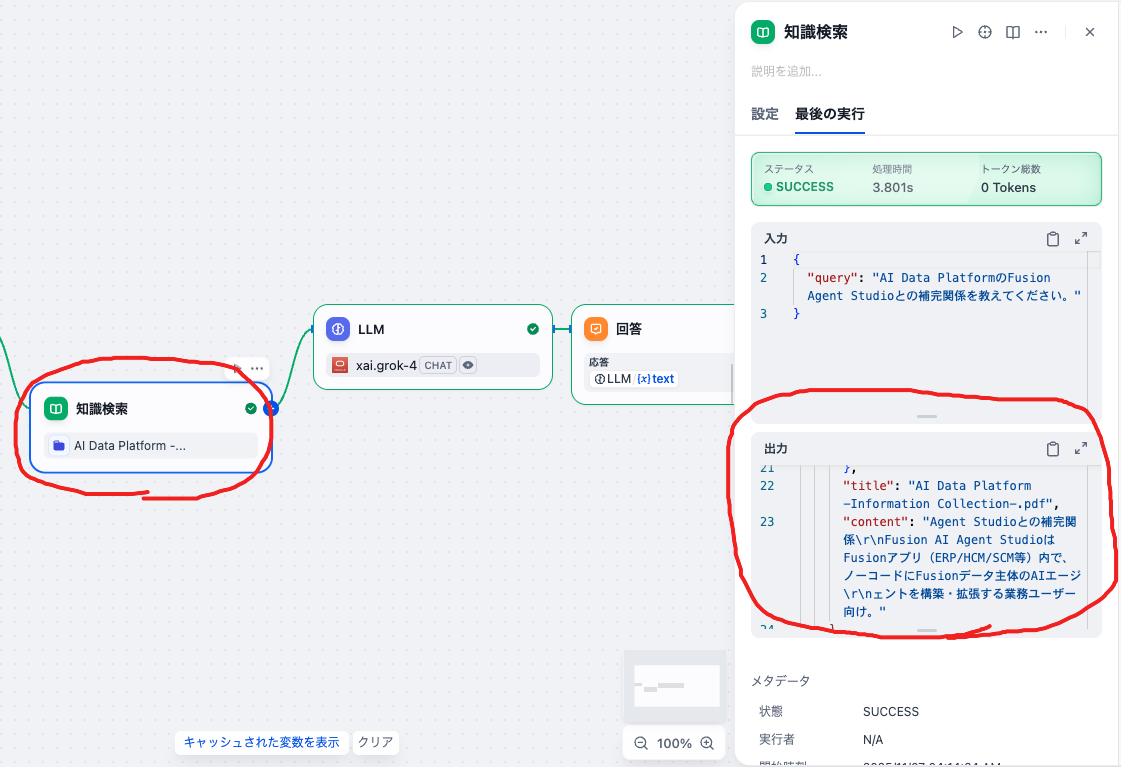Click the xai.grok-4 model name
Viewport: 1121px width, 767px height.
click(386, 365)
